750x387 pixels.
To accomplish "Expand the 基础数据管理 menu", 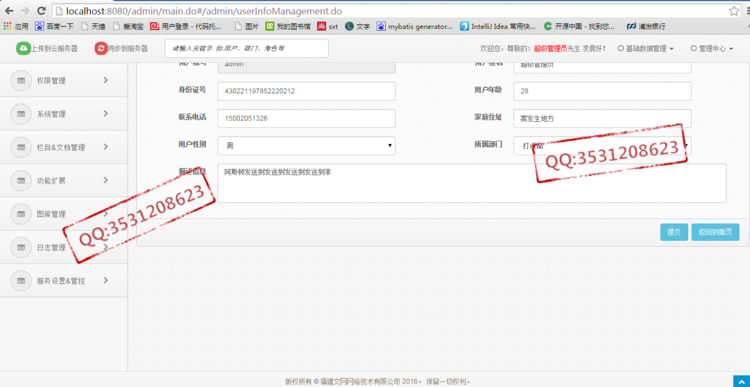I will (646, 48).
